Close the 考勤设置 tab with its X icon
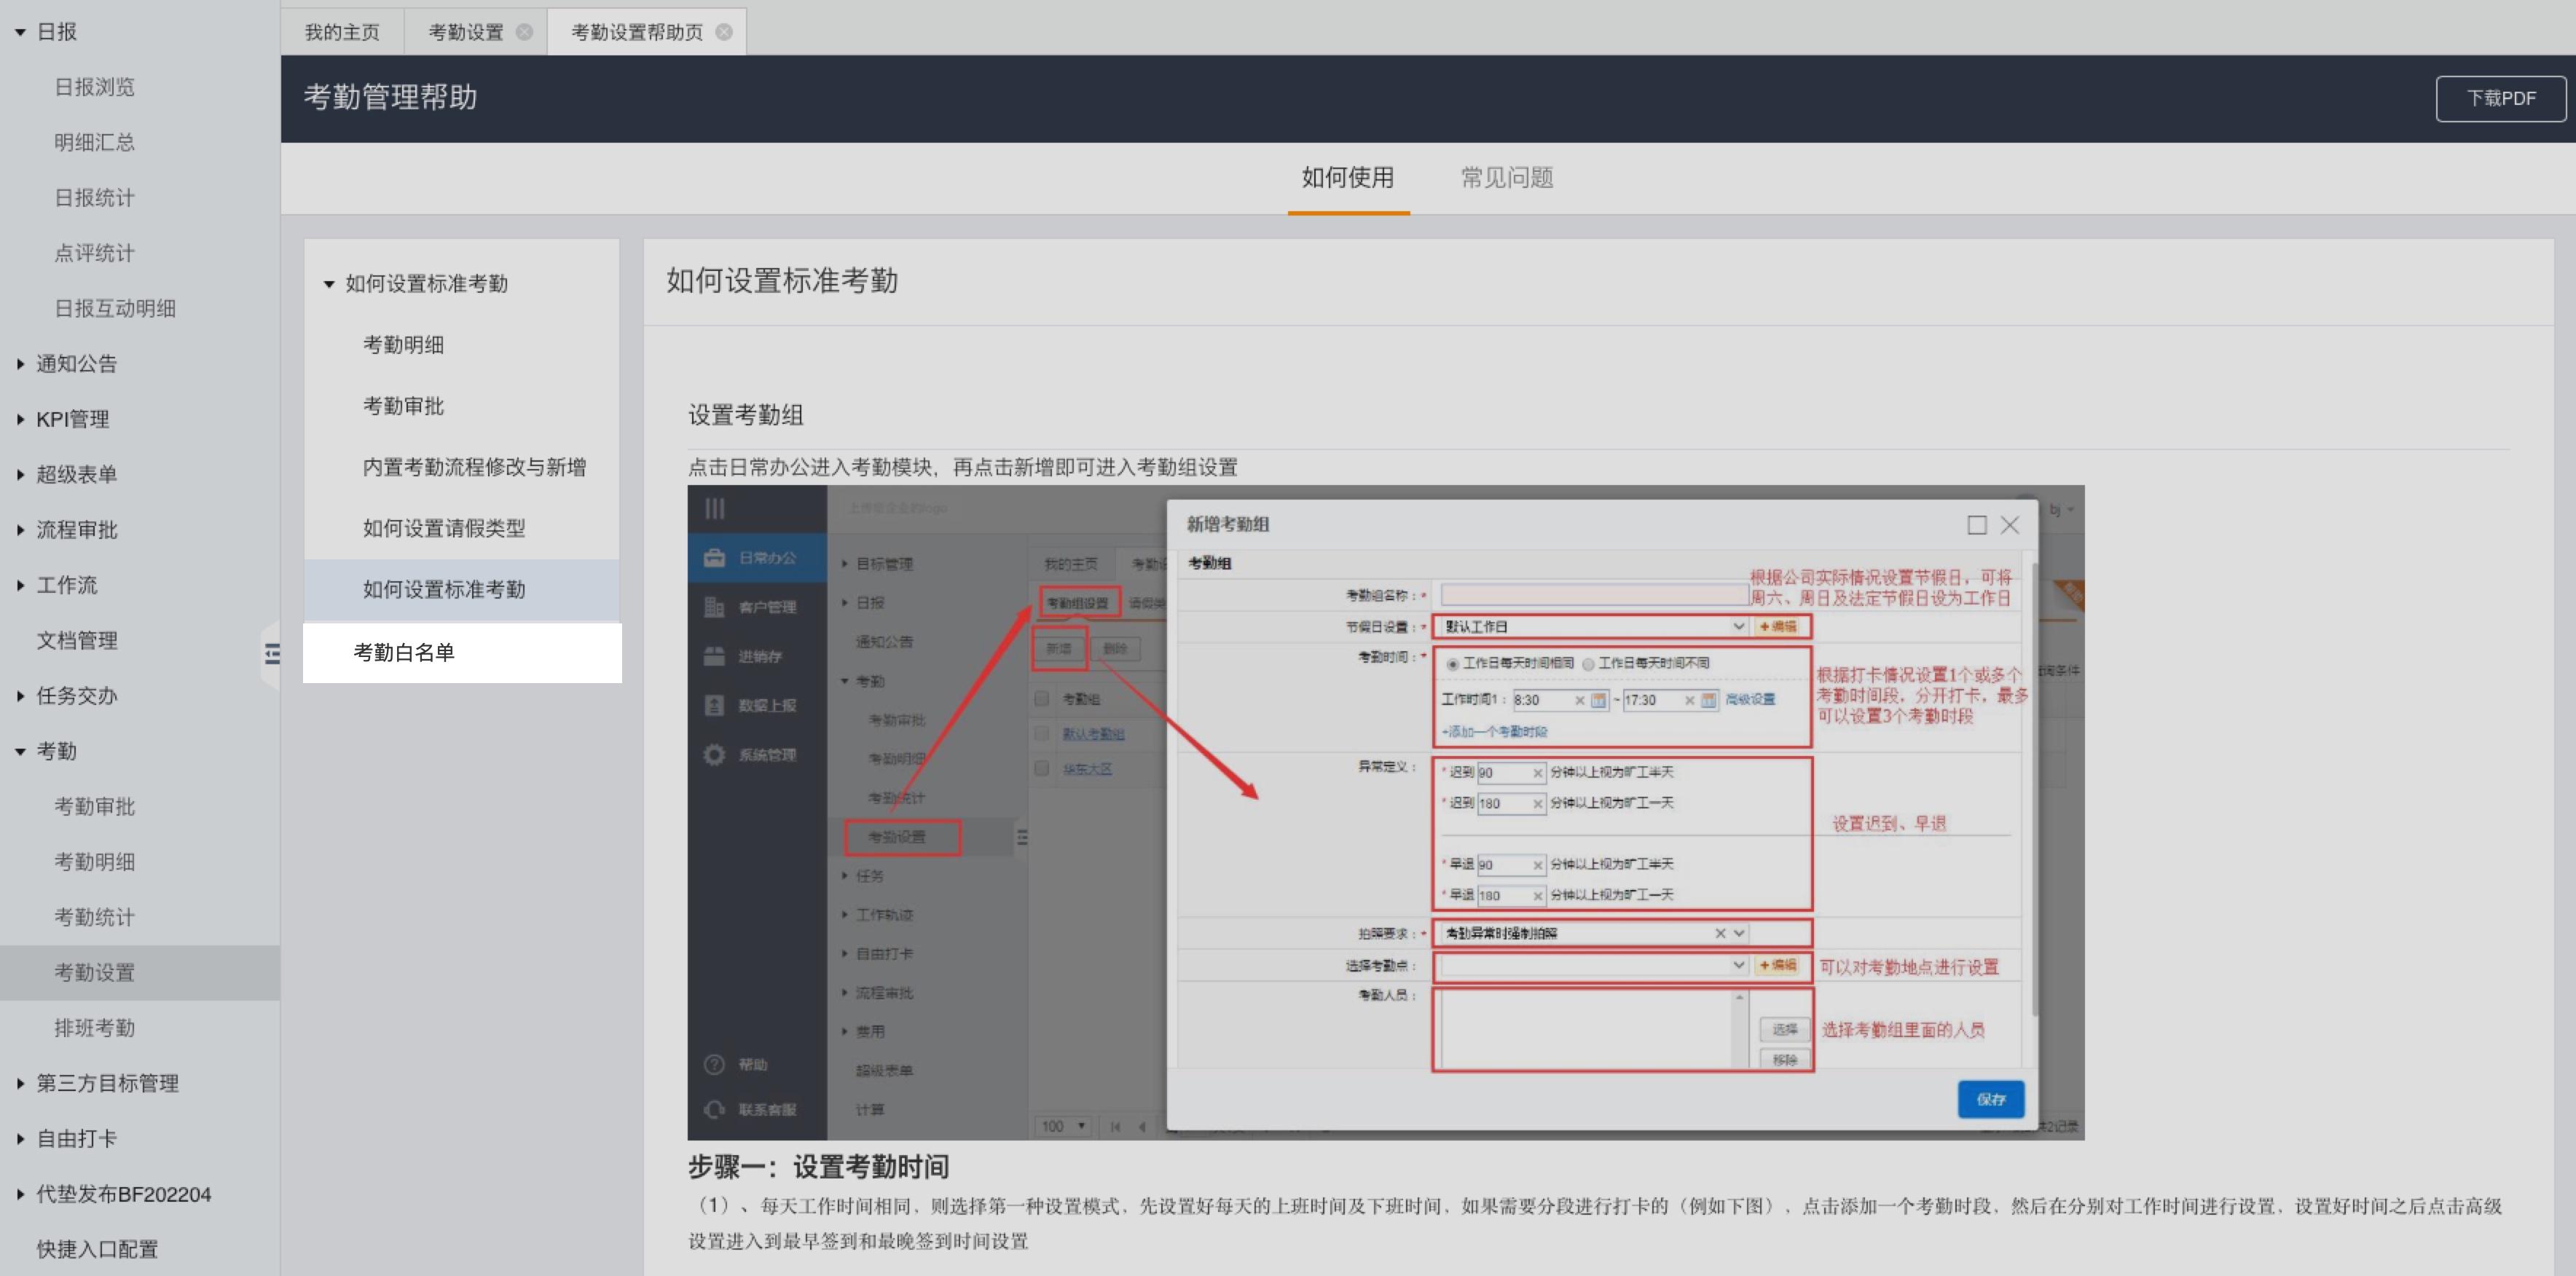 (524, 32)
